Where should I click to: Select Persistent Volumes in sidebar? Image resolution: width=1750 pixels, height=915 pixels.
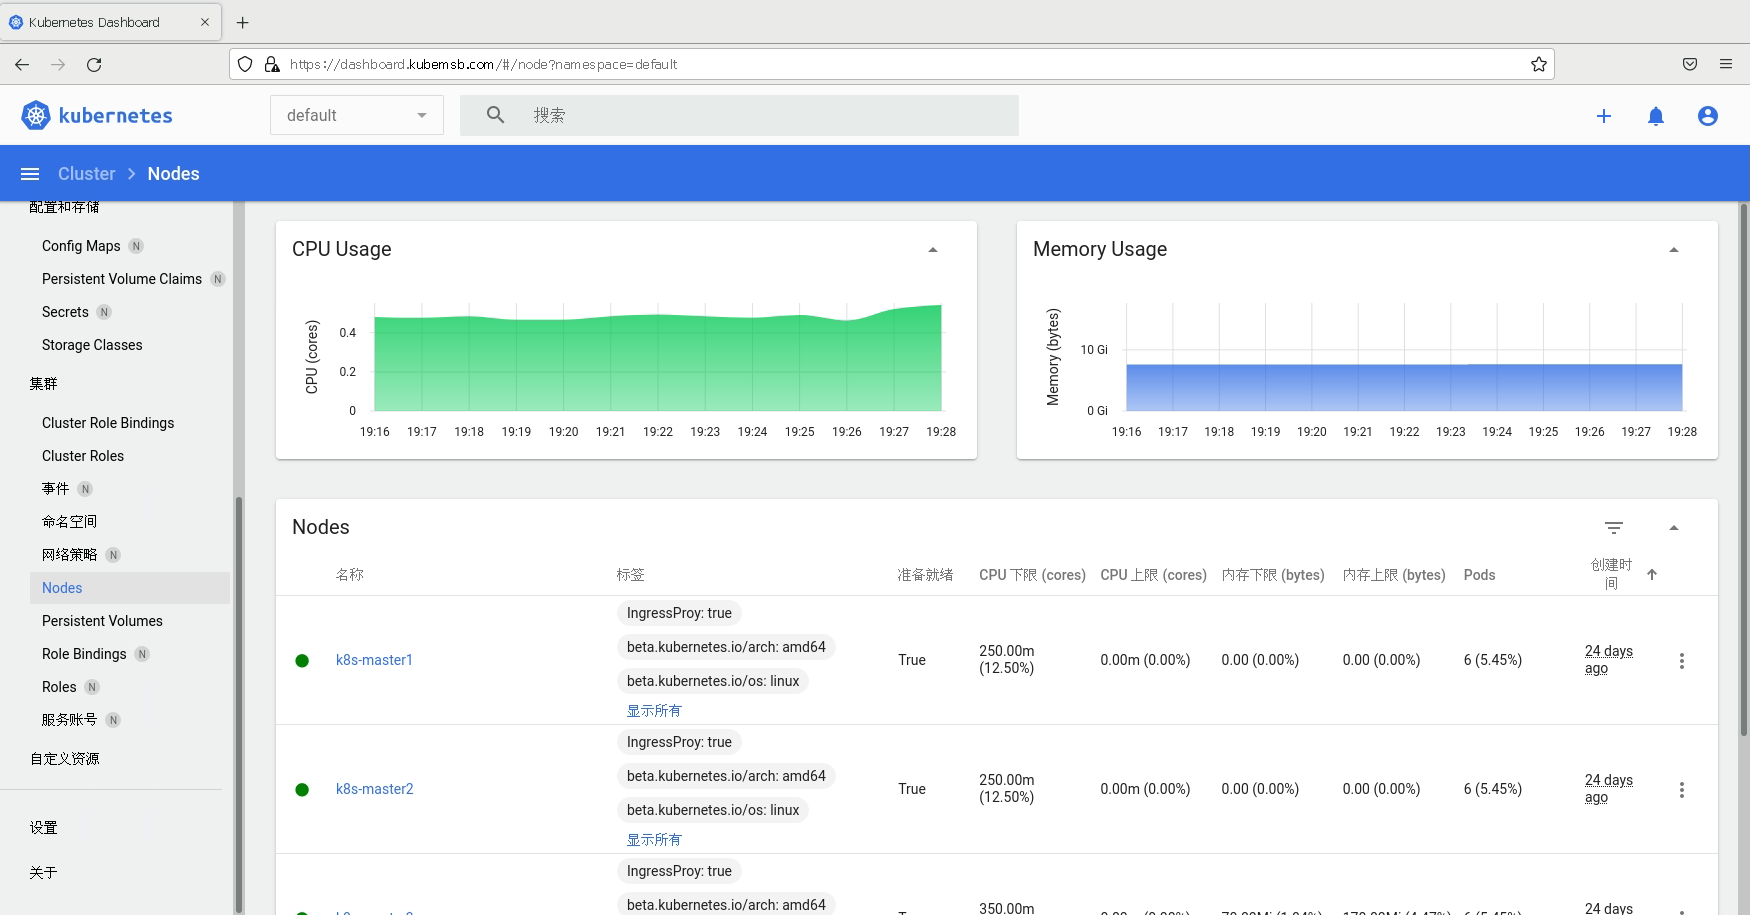[x=102, y=621]
